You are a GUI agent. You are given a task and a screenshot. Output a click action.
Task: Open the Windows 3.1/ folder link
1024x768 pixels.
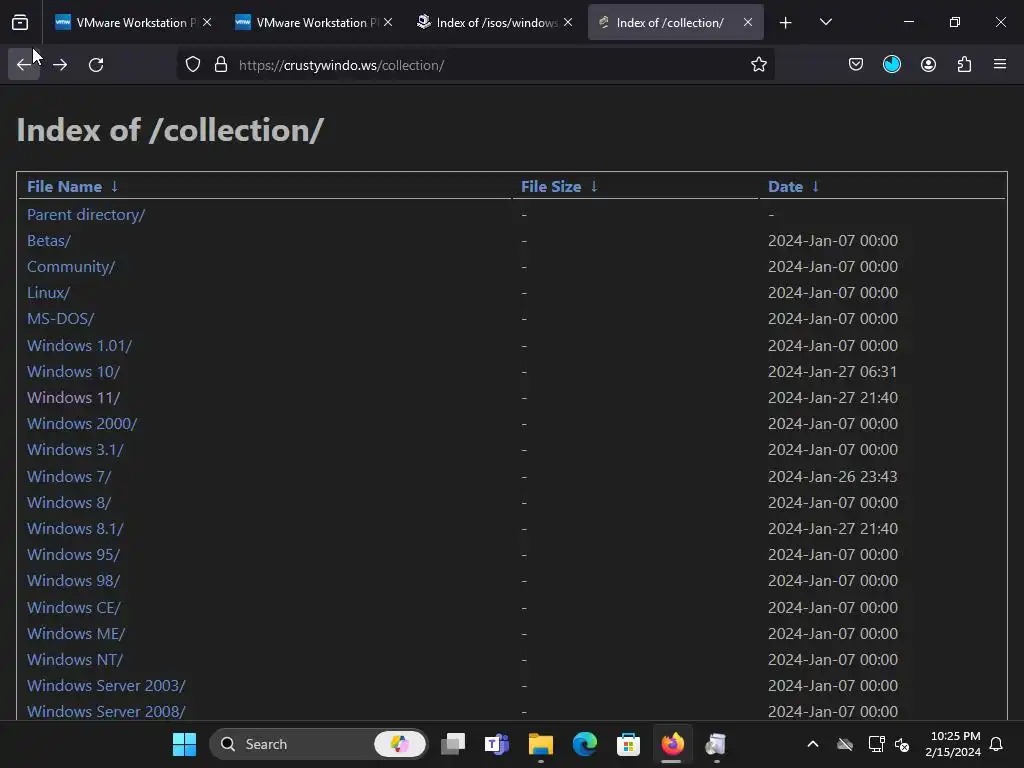(74, 450)
